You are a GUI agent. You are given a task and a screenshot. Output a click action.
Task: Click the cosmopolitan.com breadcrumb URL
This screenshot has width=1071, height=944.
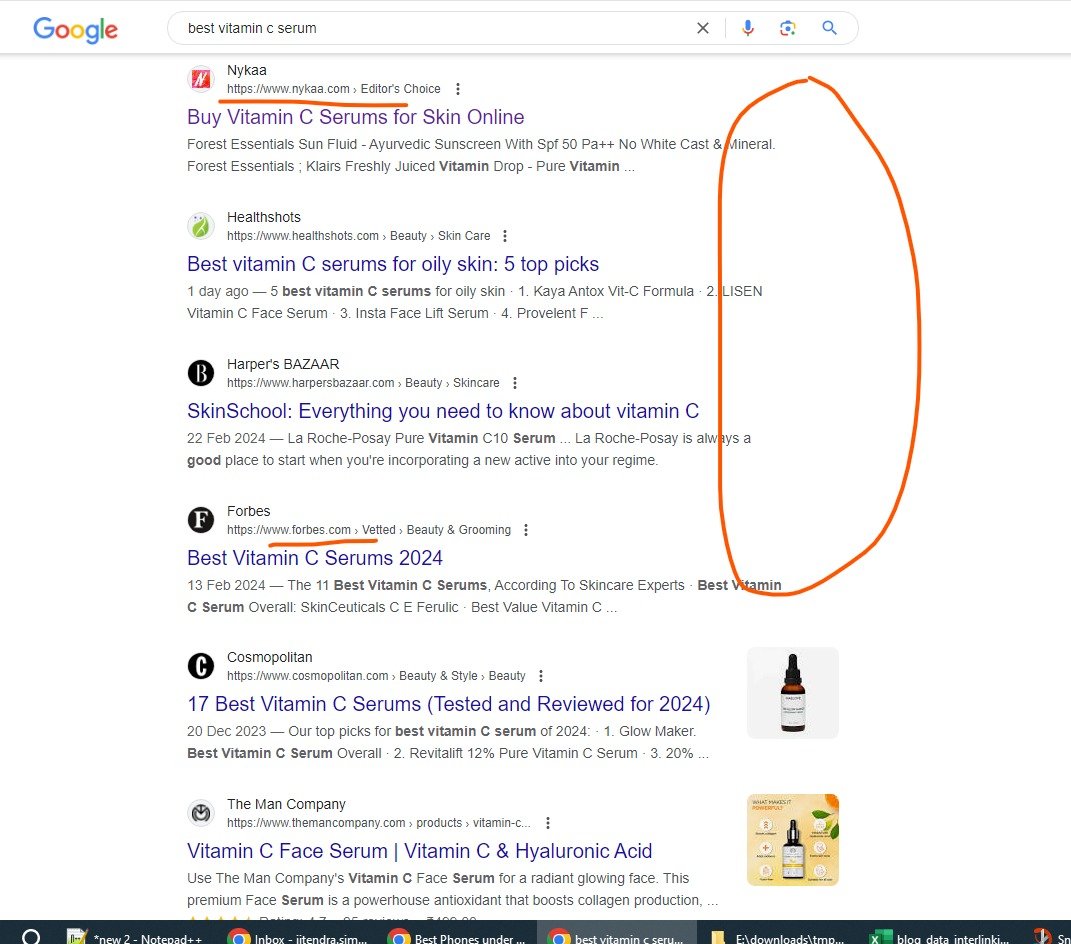tap(376, 676)
